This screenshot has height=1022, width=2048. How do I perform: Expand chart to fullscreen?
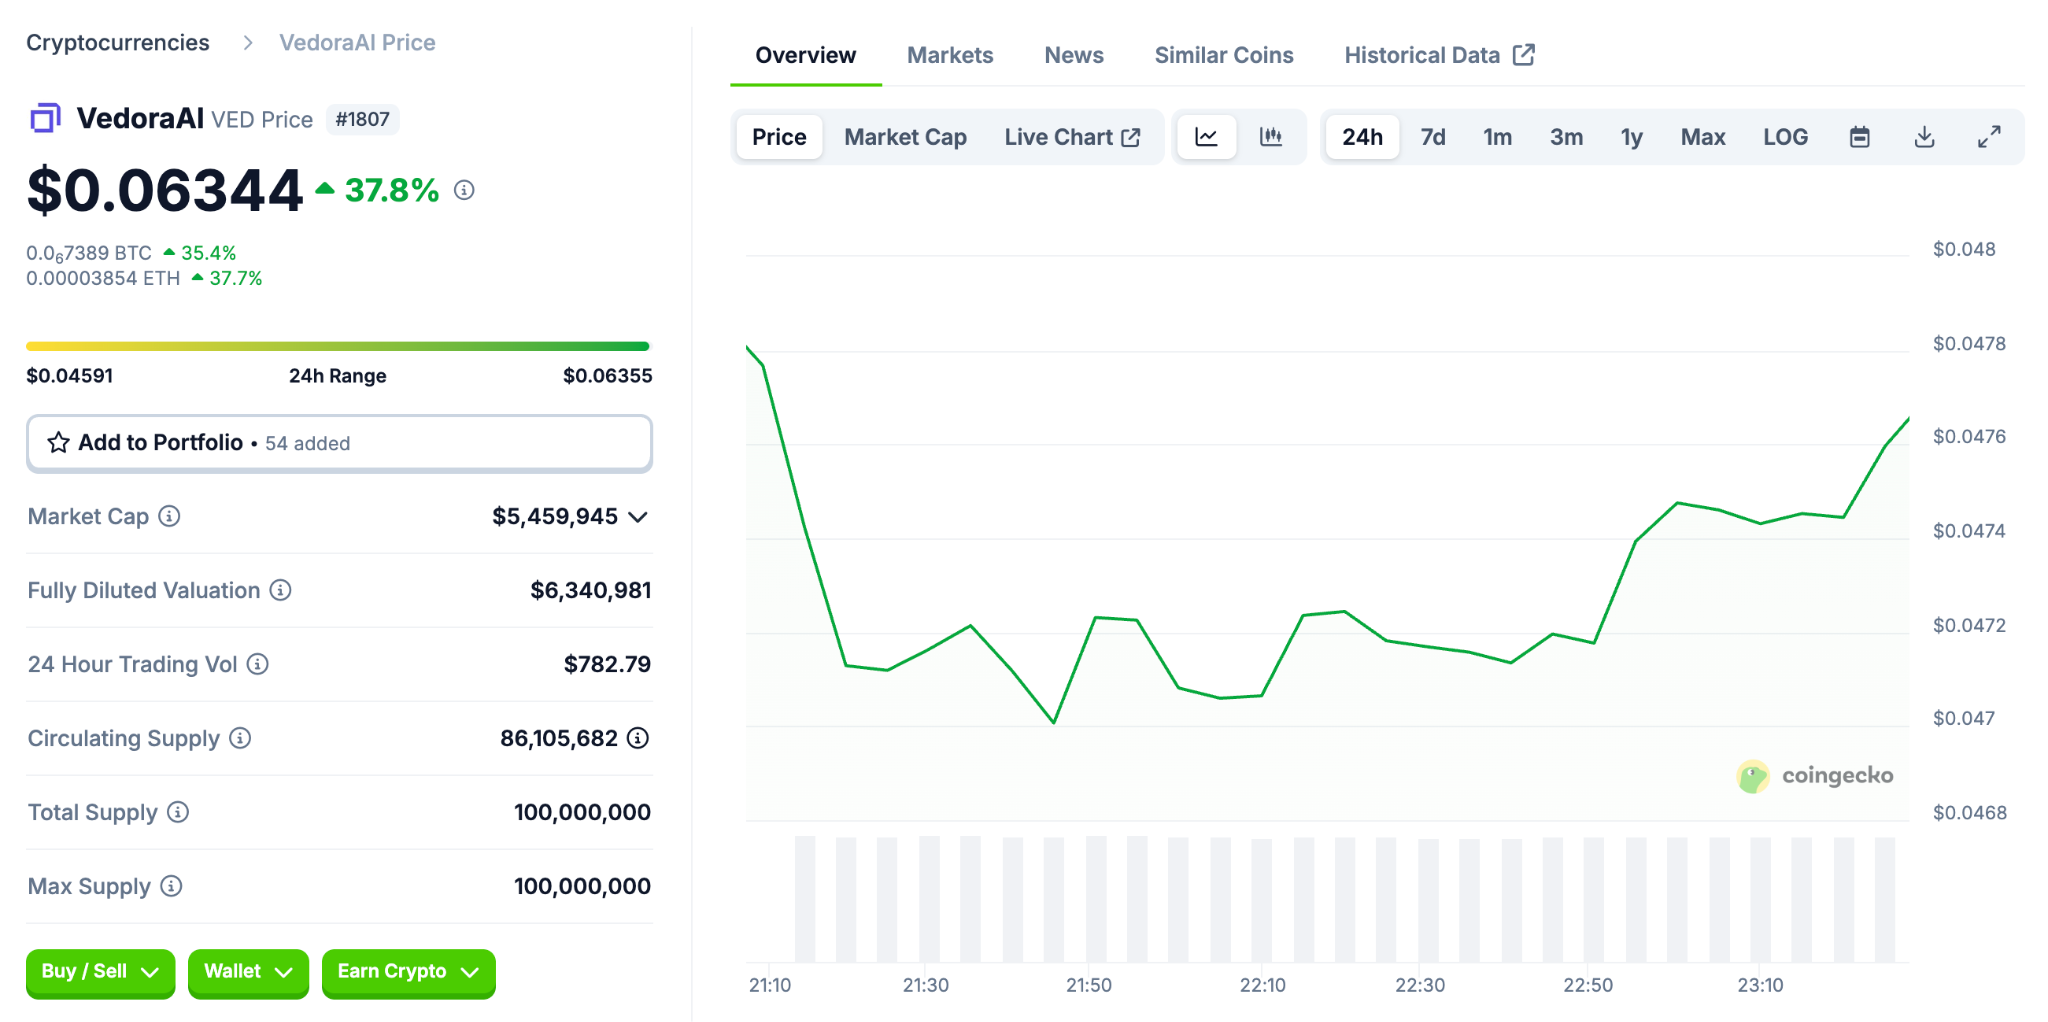coord(1989,137)
